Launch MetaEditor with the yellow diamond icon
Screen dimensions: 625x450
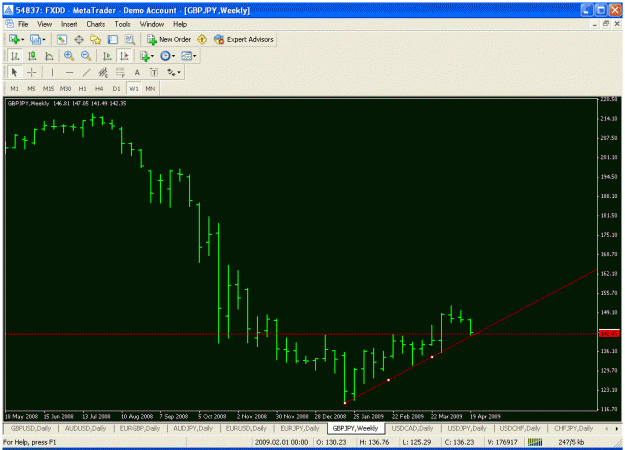click(202, 39)
